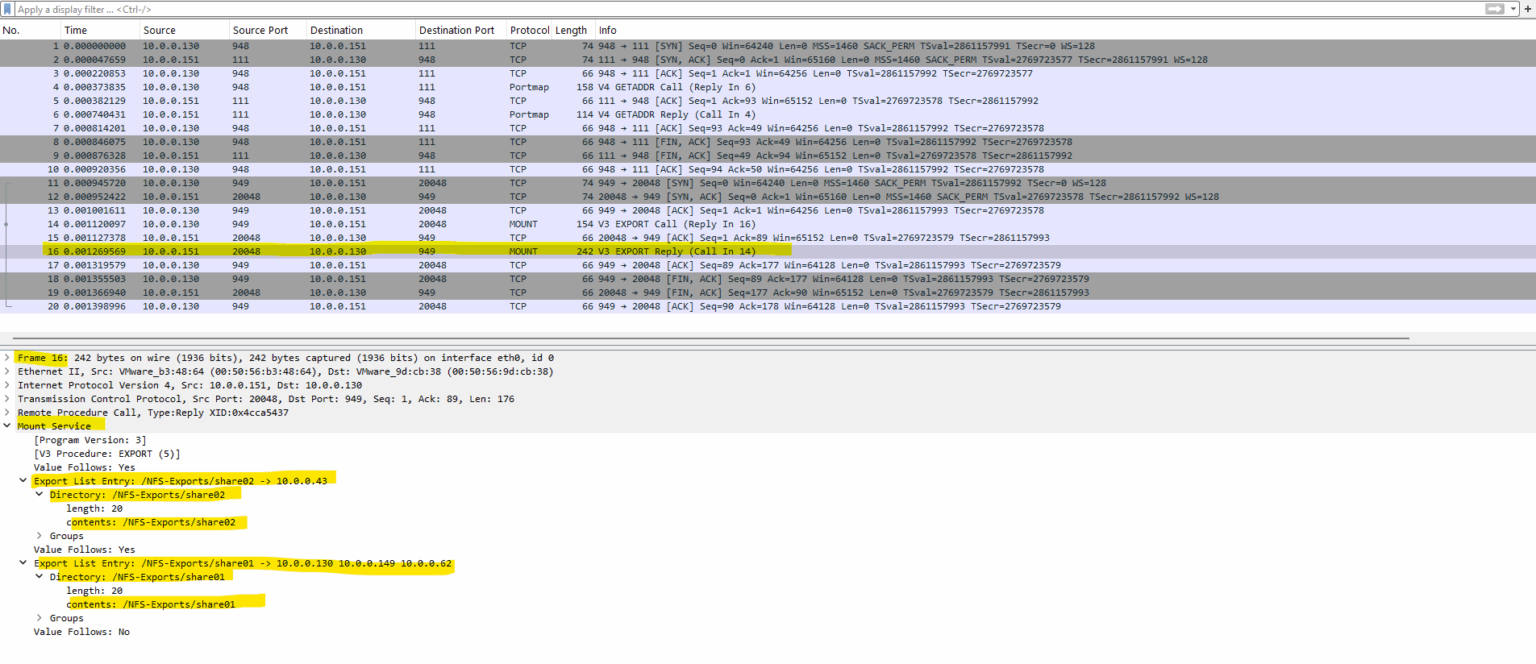Sort packets by the Protocol column
1536x664 pixels.
(529, 29)
